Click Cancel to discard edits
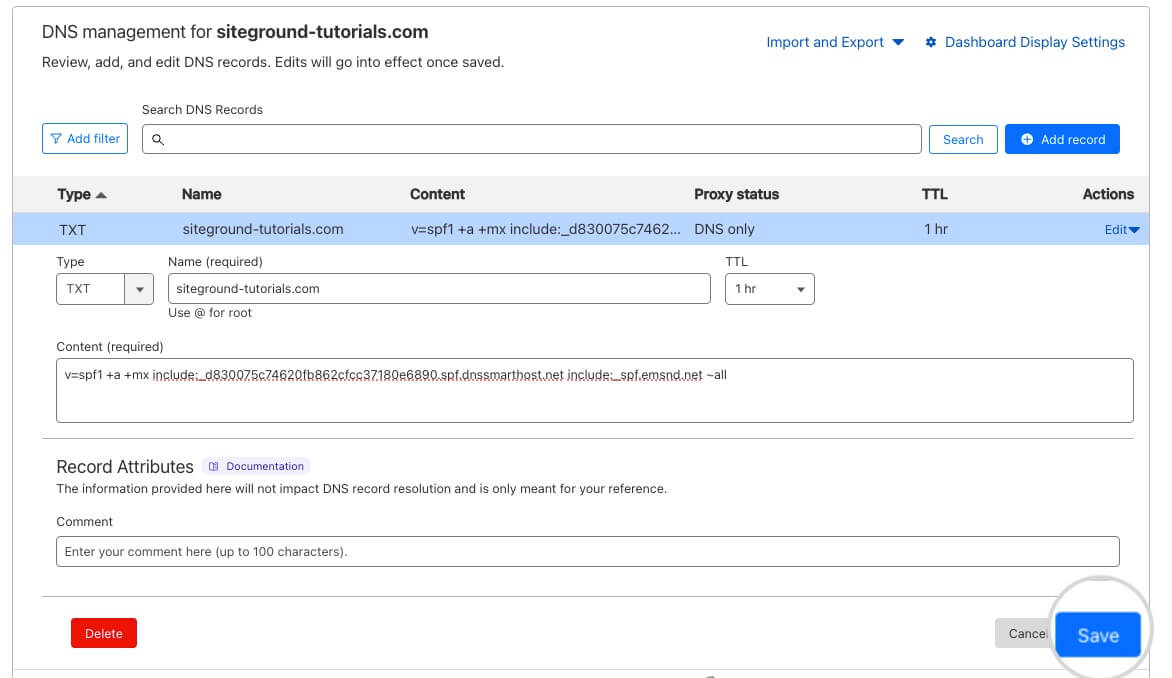The height and width of the screenshot is (678, 1172). [1024, 634]
